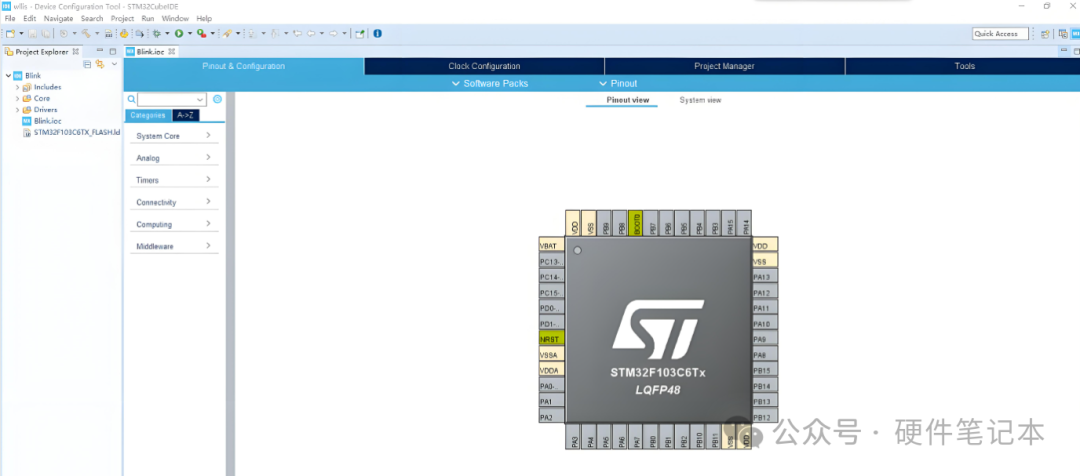Expand the Analog category
The height and width of the screenshot is (476, 1080).
pos(174,158)
